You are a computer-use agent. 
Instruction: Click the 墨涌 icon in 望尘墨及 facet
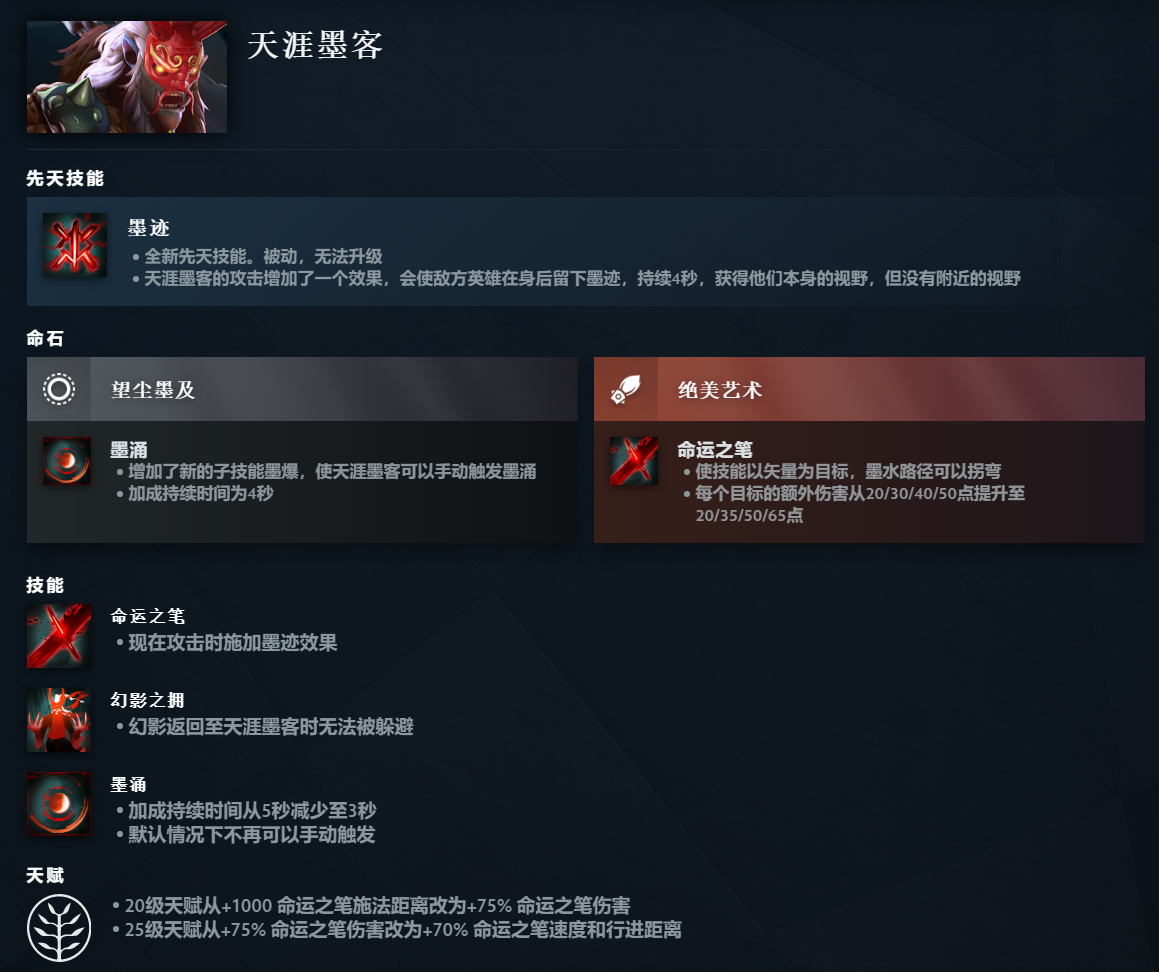67,460
